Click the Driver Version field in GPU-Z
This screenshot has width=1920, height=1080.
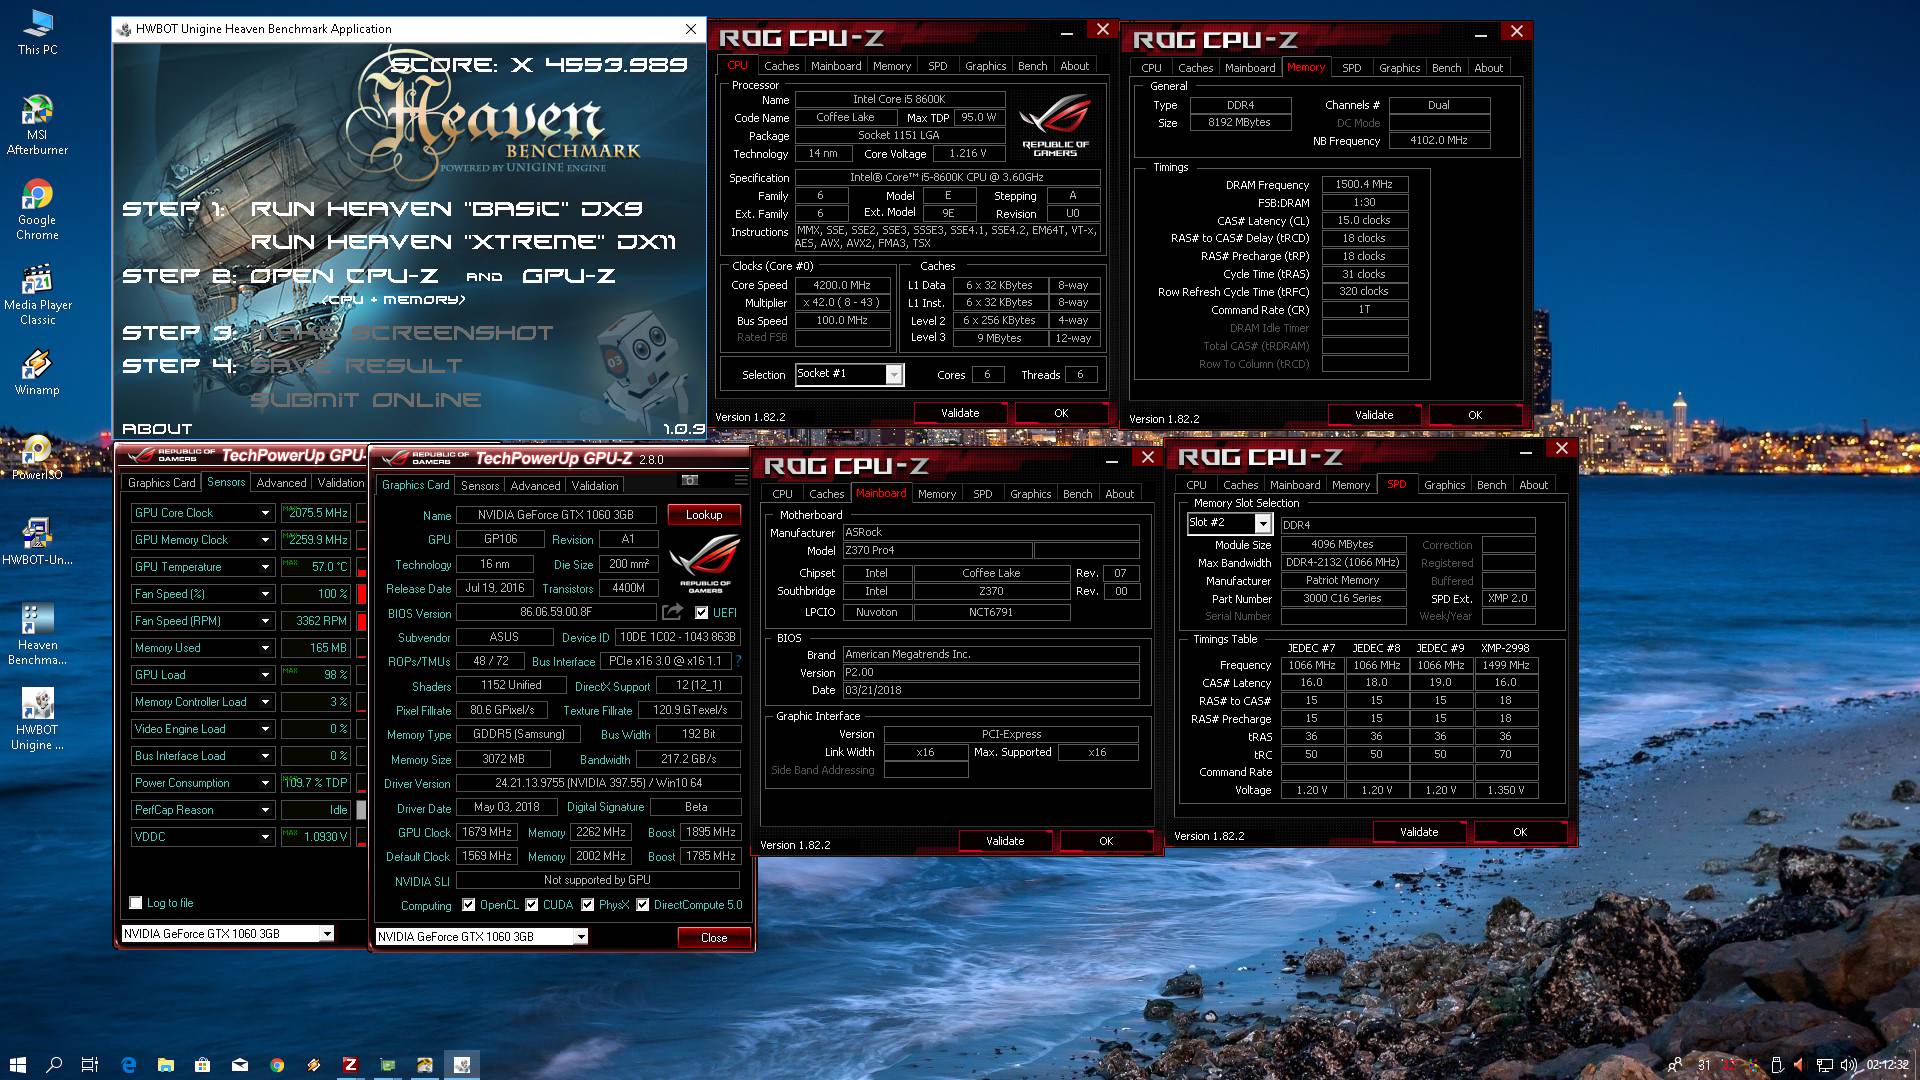[598, 783]
